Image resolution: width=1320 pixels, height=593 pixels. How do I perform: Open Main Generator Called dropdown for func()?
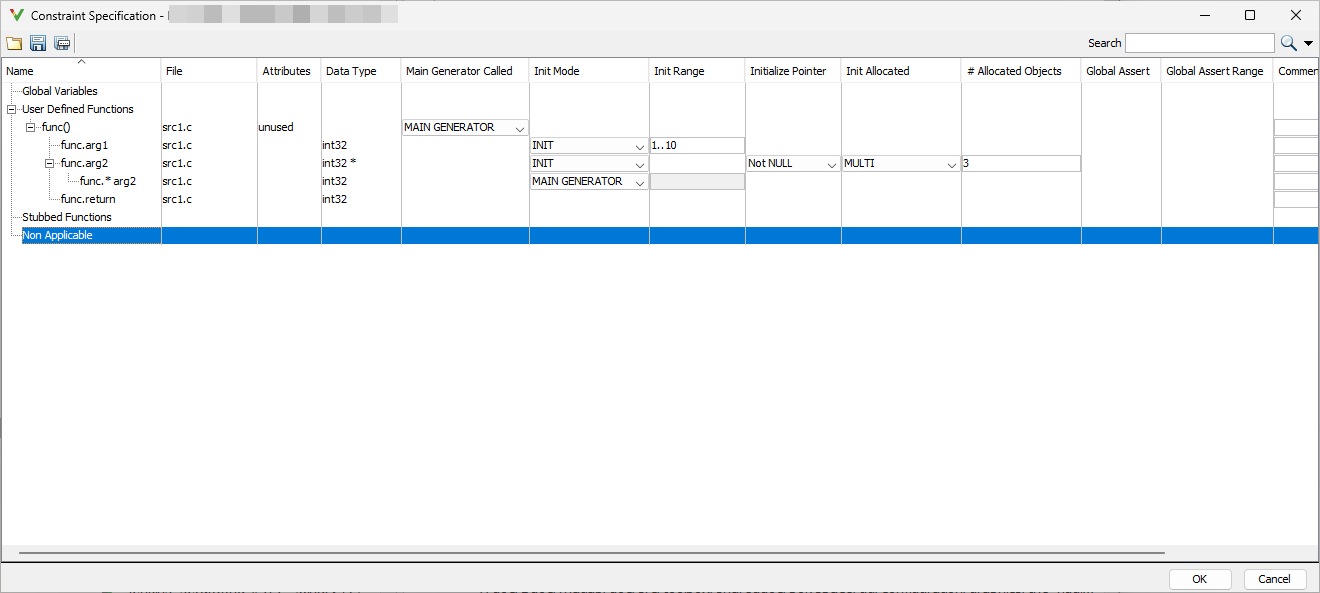tap(519, 128)
